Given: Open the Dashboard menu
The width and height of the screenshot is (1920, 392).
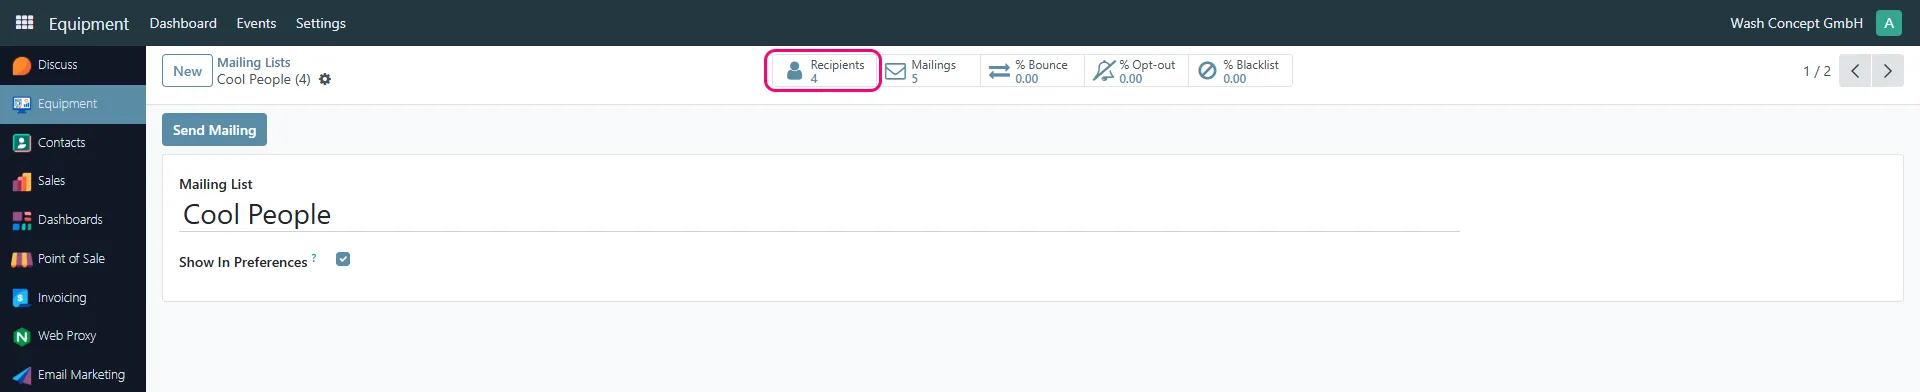Looking at the screenshot, I should coord(183,23).
